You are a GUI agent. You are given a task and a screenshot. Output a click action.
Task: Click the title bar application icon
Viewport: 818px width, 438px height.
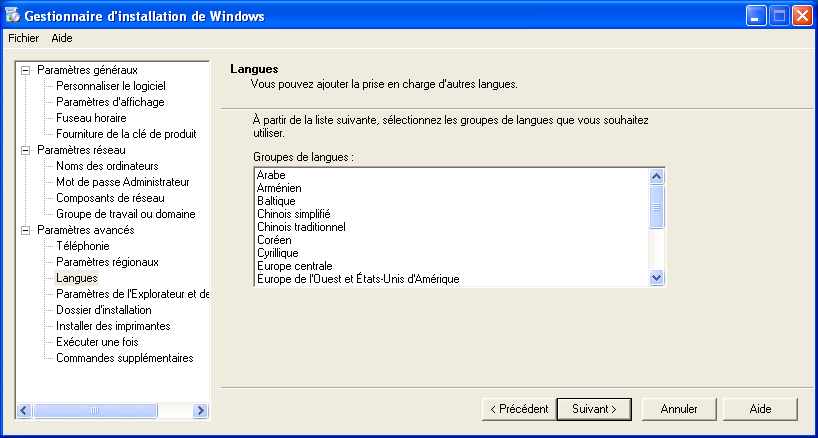point(13,16)
